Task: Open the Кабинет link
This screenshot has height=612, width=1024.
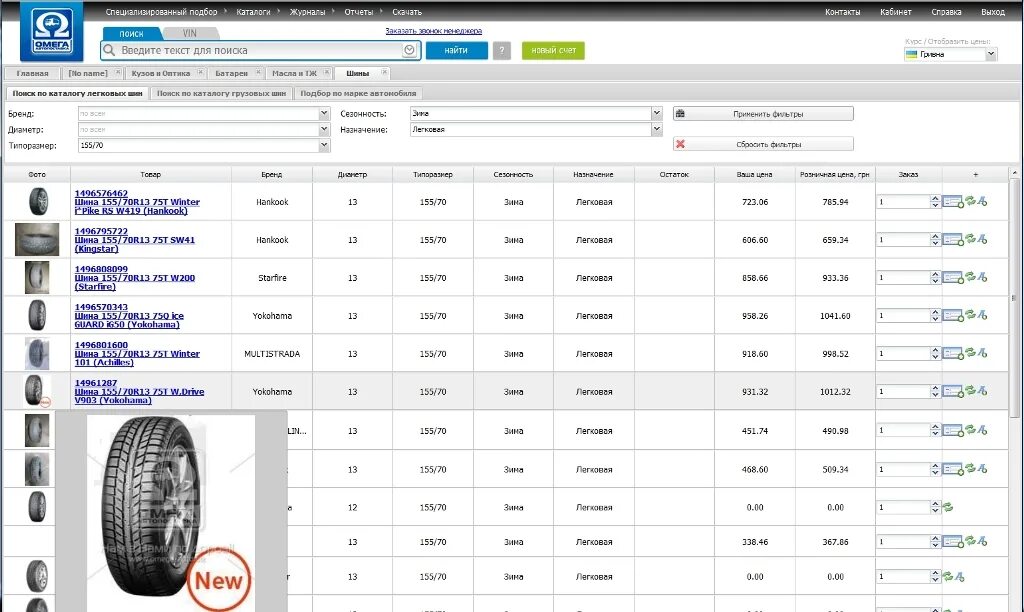Action: (895, 12)
